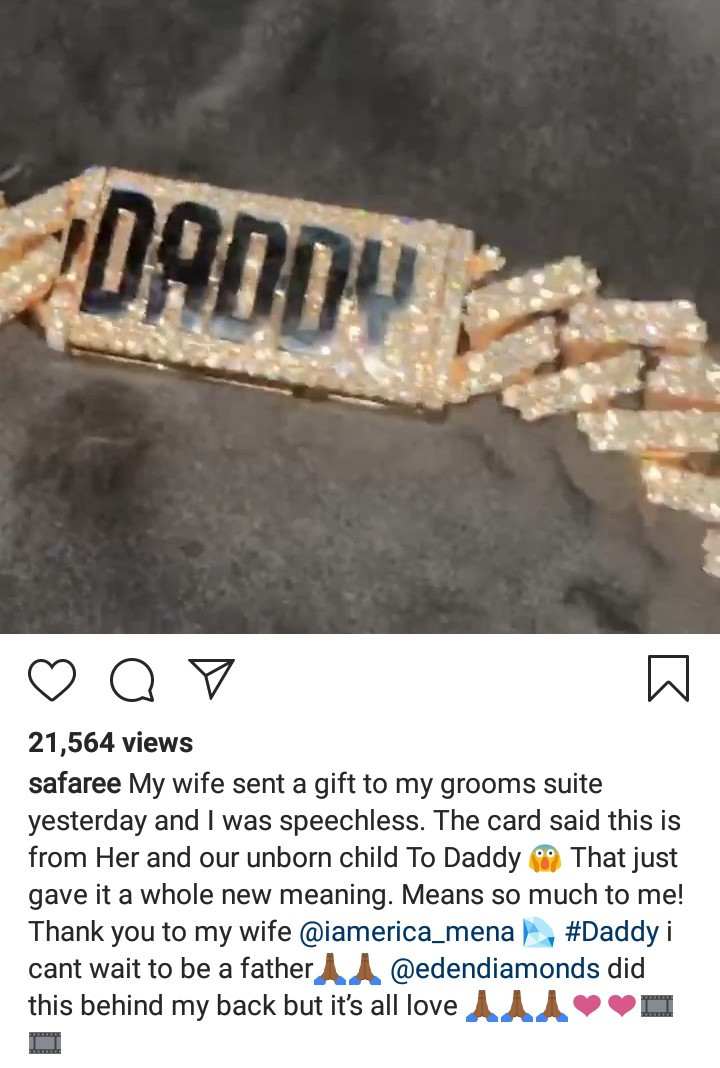This screenshot has width=720, height=1068.
Task: View the 21,564 views count
Action: click(110, 742)
